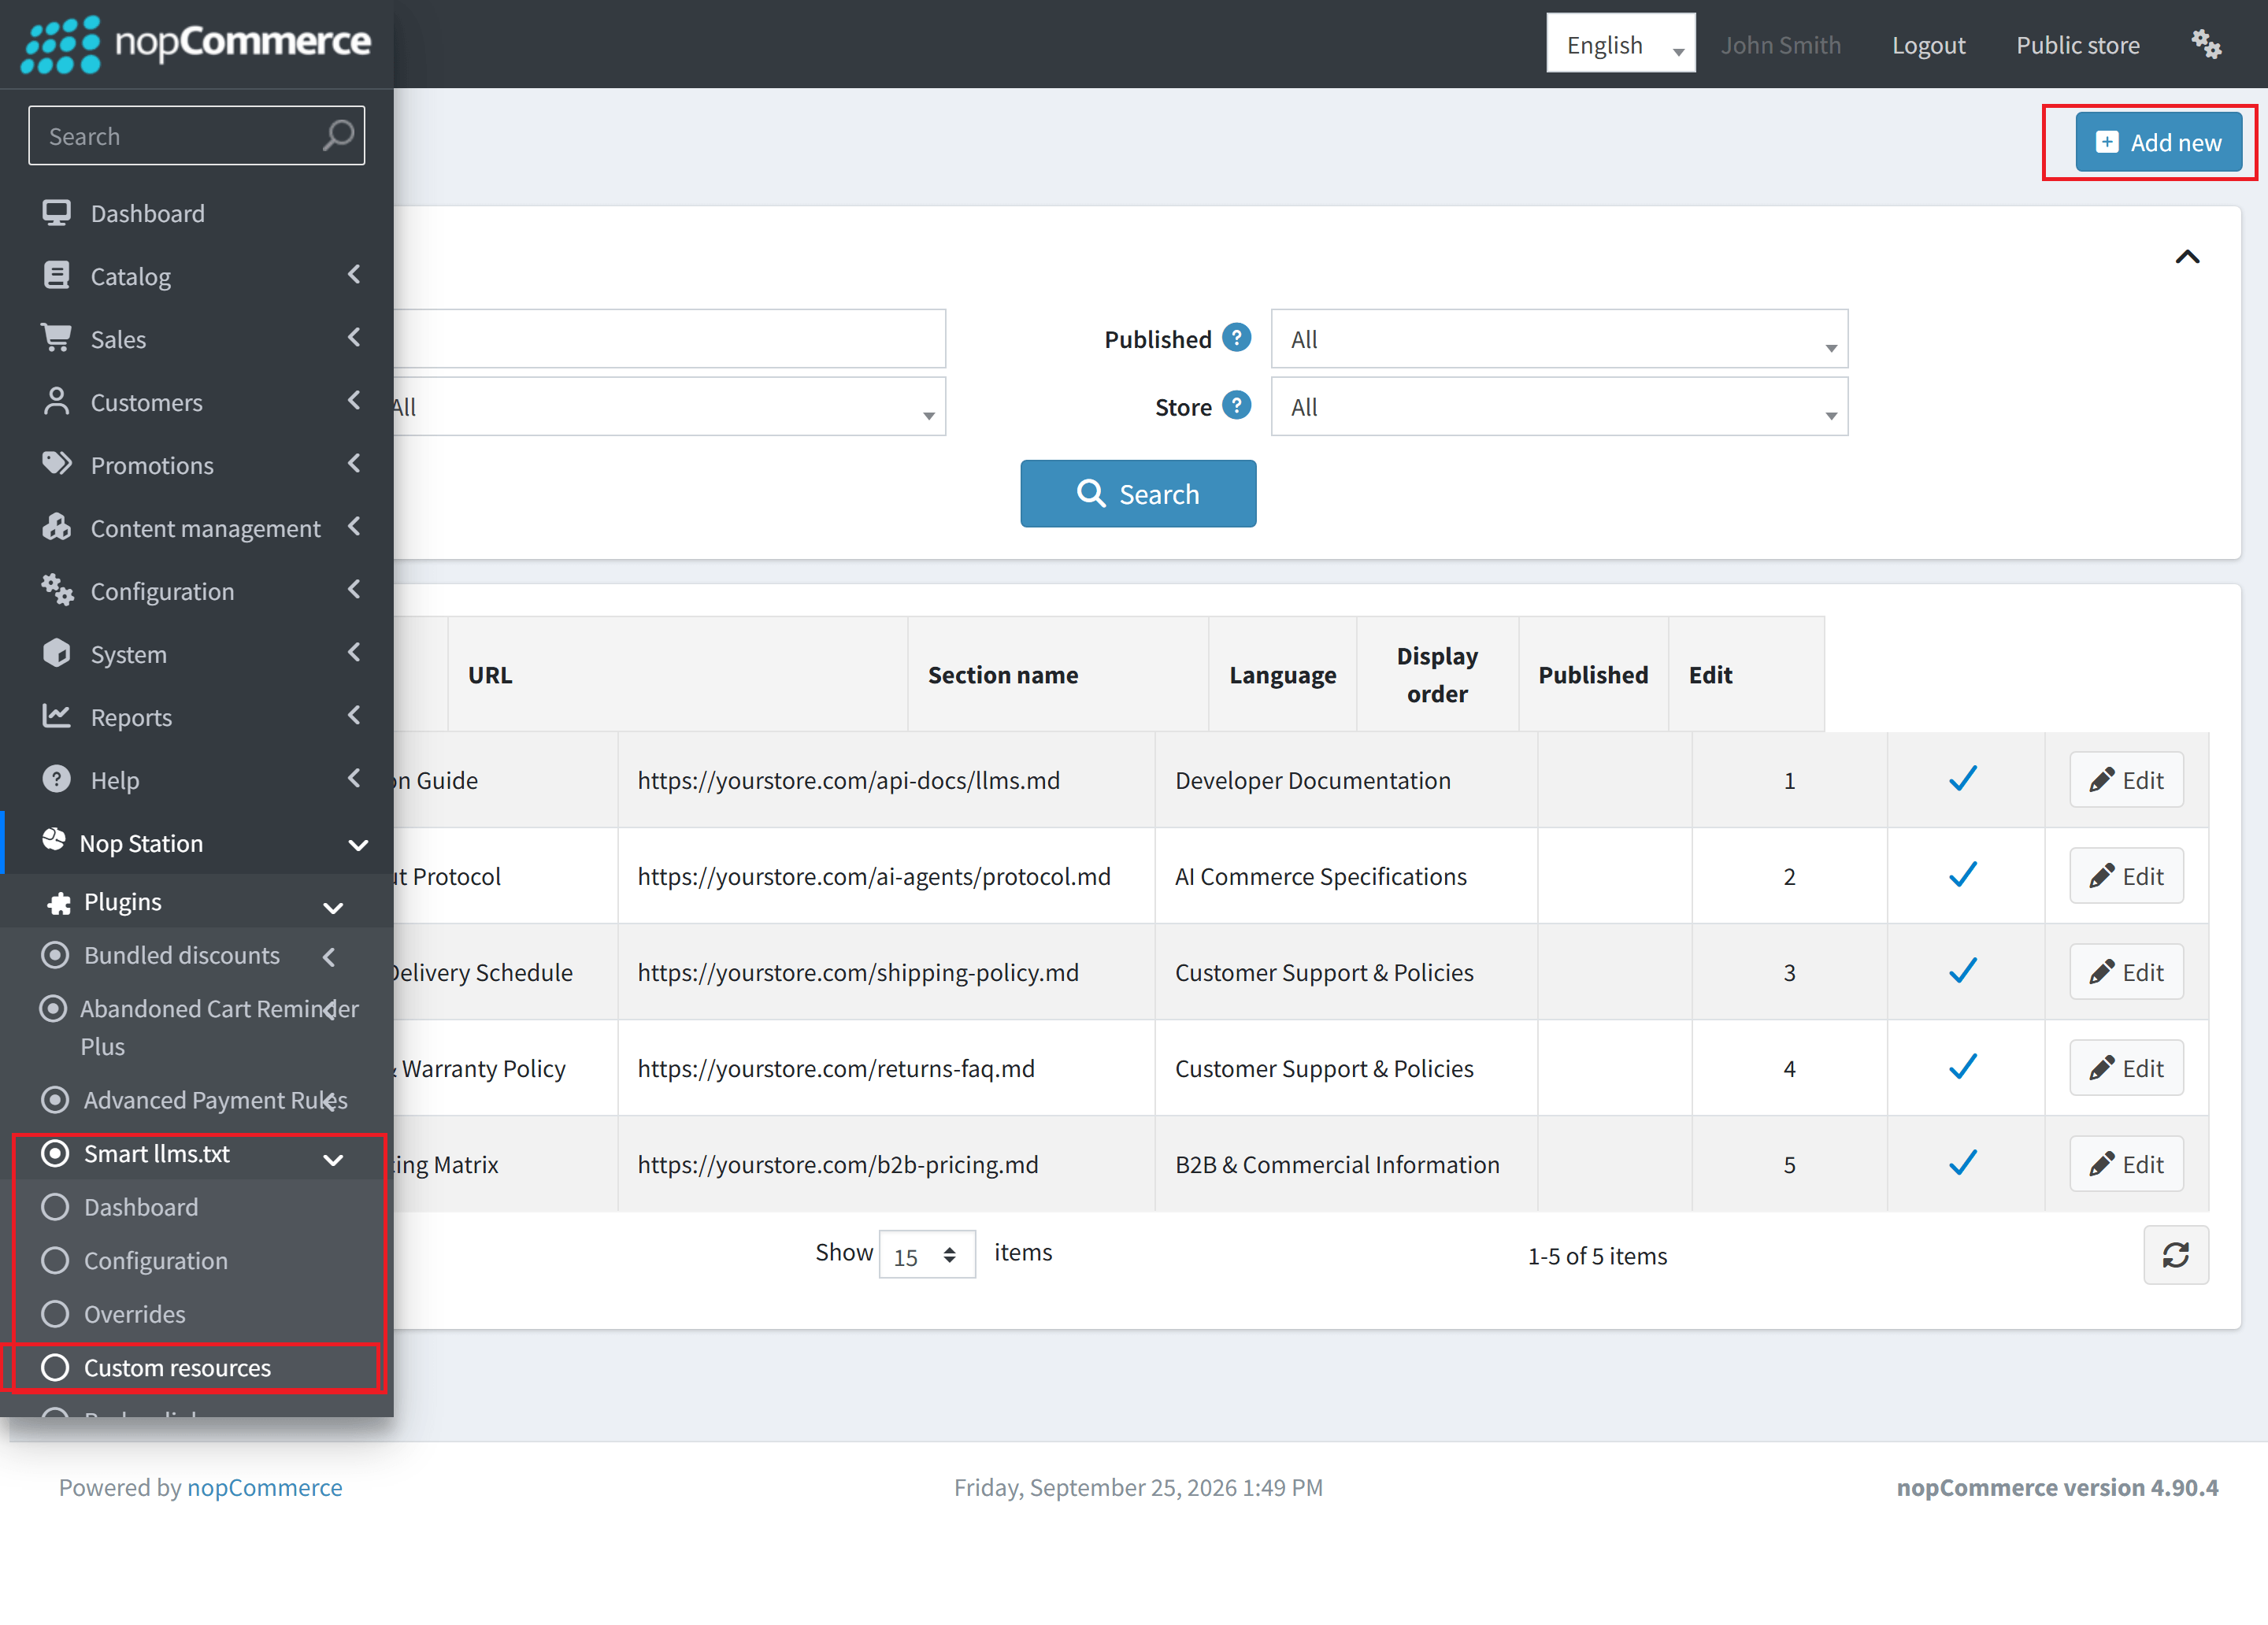Edit the shipping-policy.md row

point(2126,972)
